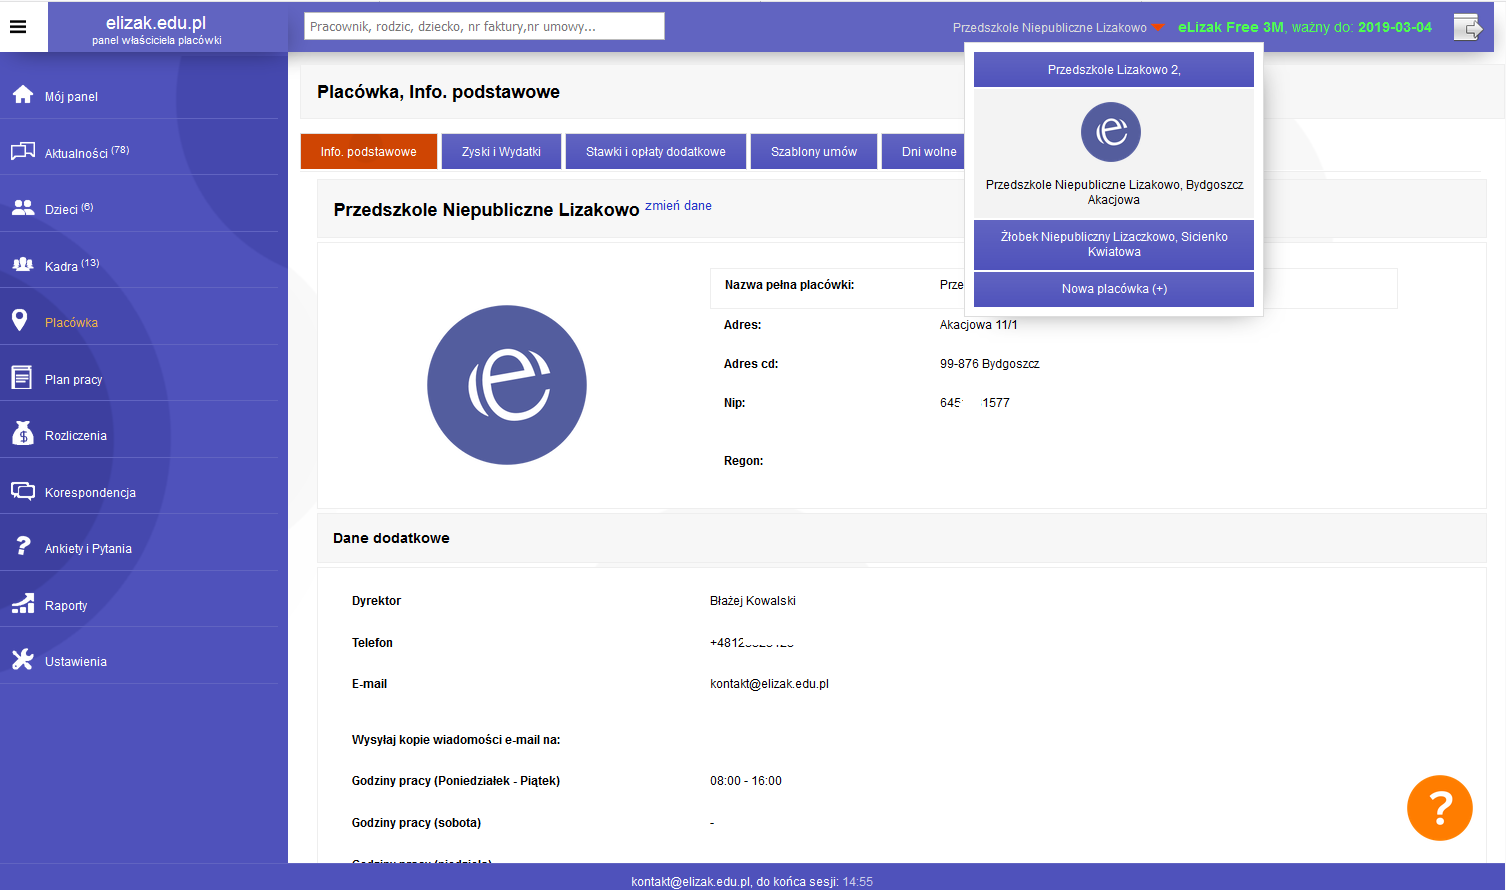Click the 99-876 Bydgoszcz postal value

coord(989,364)
